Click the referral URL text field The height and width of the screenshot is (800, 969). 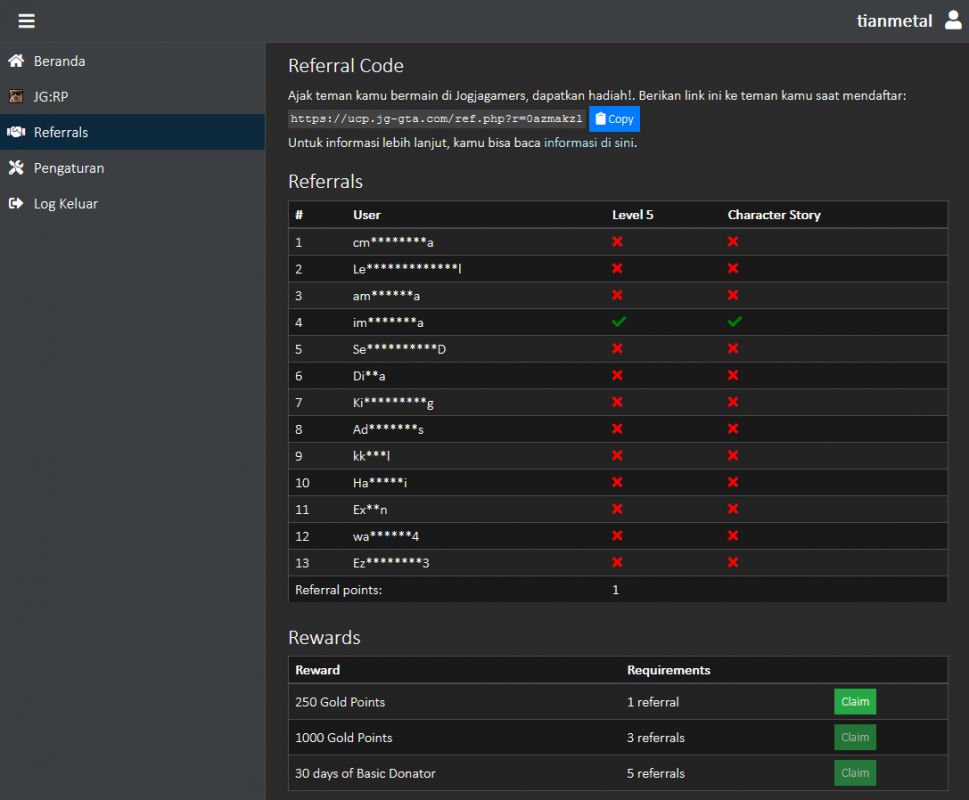point(436,119)
